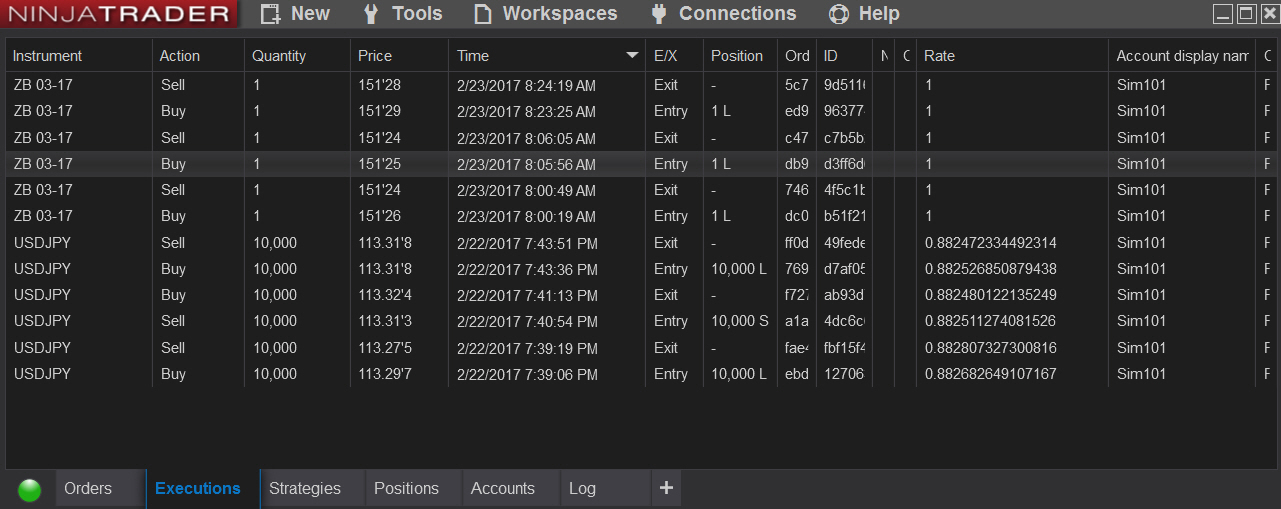Maximize the NinjaTrader window
Image resolution: width=1281 pixels, height=509 pixels.
pos(1246,13)
